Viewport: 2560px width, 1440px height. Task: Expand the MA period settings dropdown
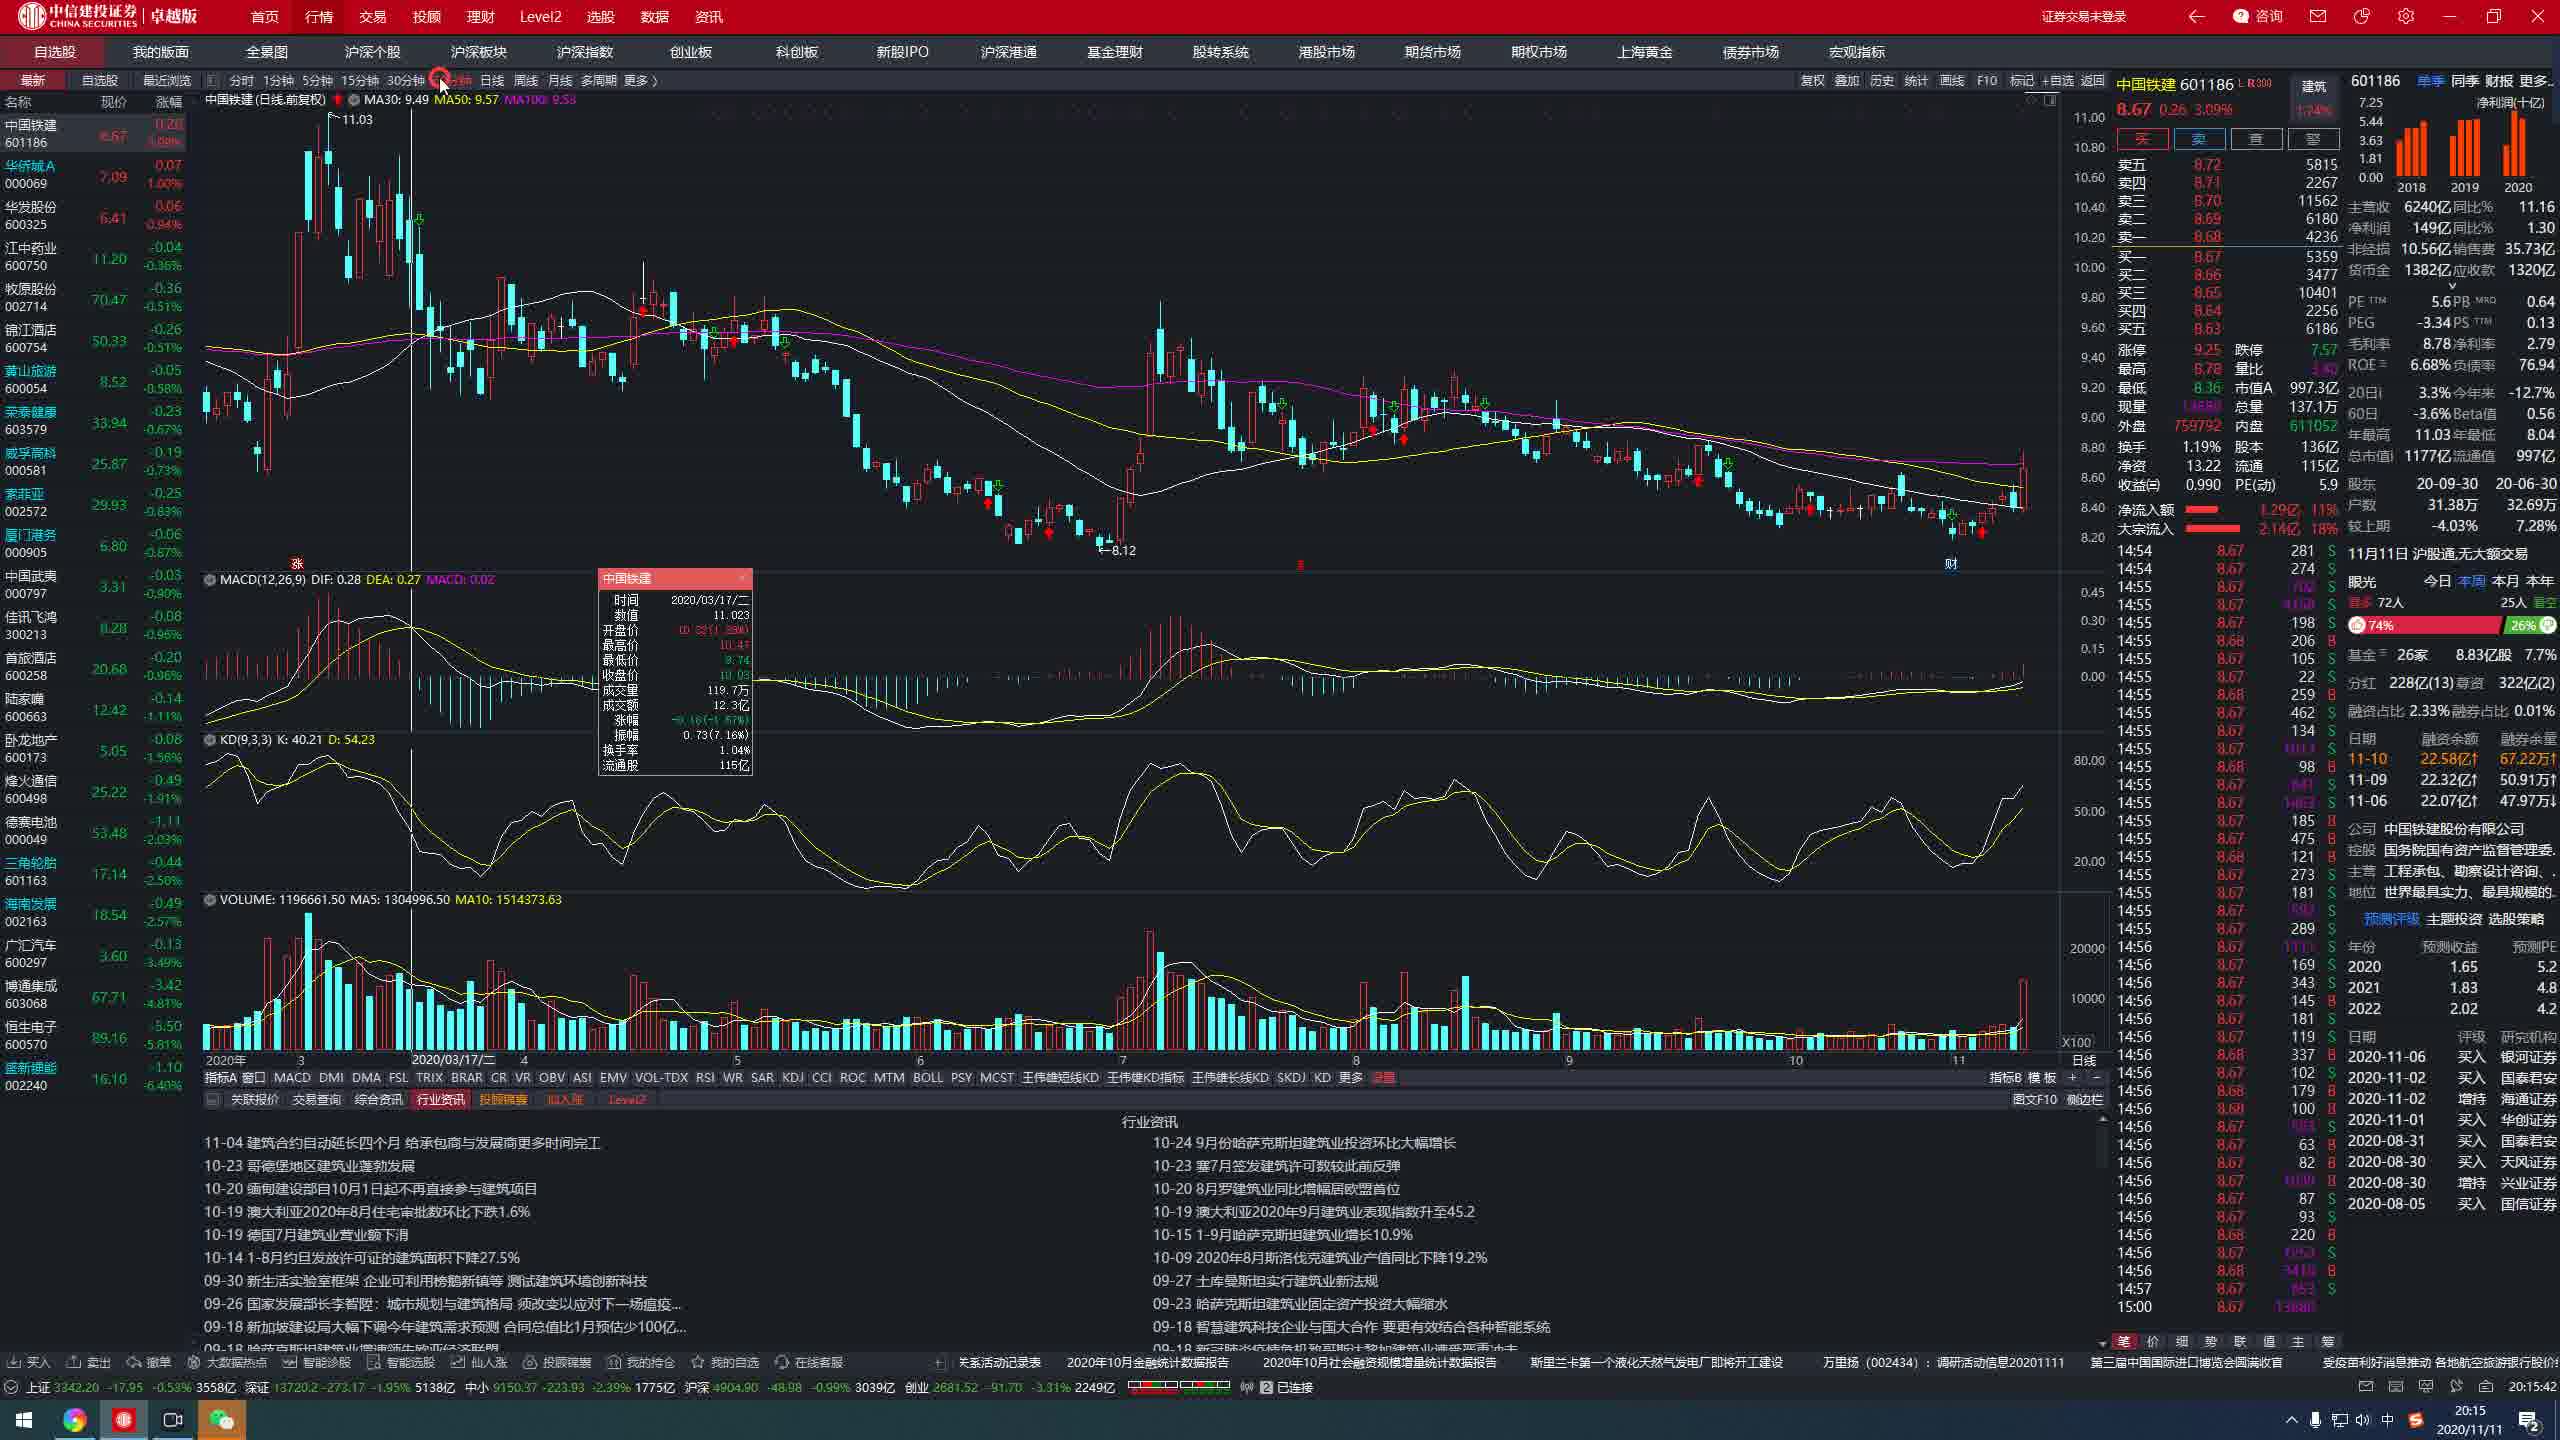coord(352,100)
